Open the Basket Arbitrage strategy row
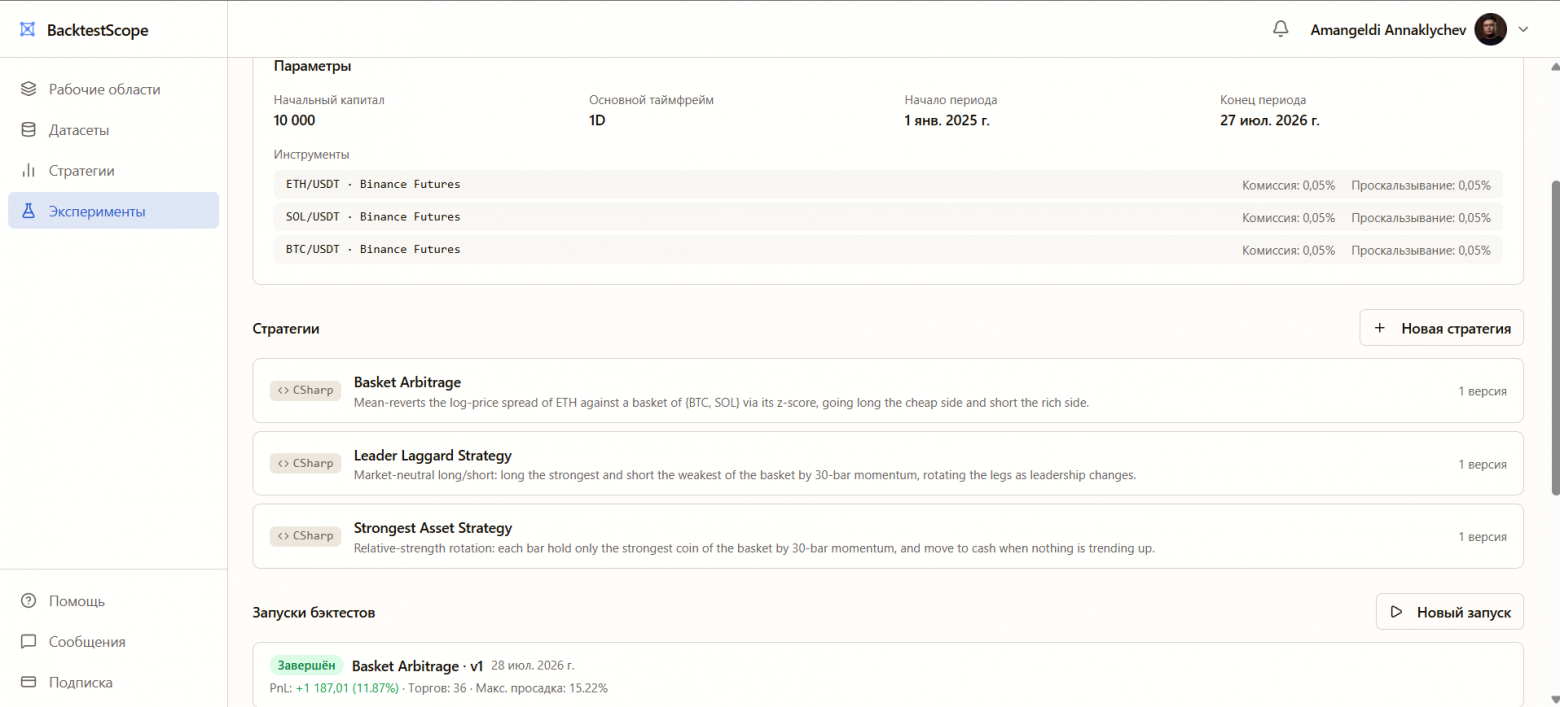Screen dimensions: 1560x707 coord(888,391)
